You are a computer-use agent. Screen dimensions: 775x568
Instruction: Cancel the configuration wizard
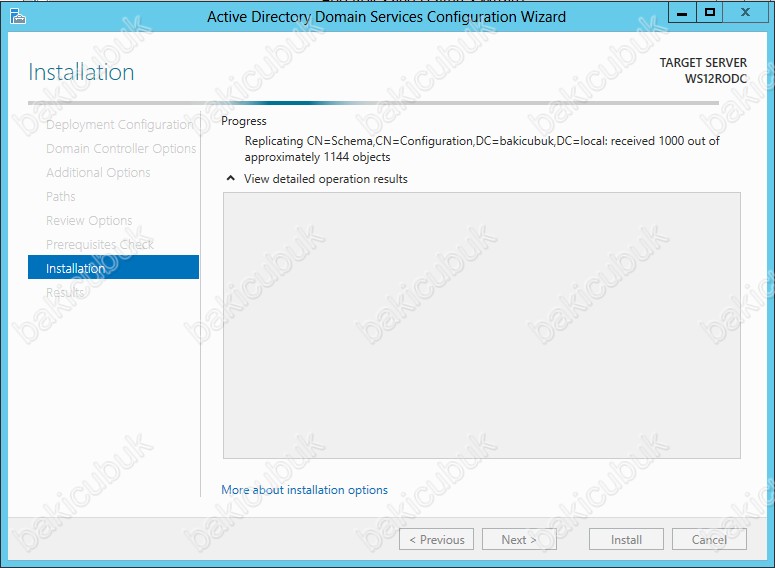click(x=709, y=539)
